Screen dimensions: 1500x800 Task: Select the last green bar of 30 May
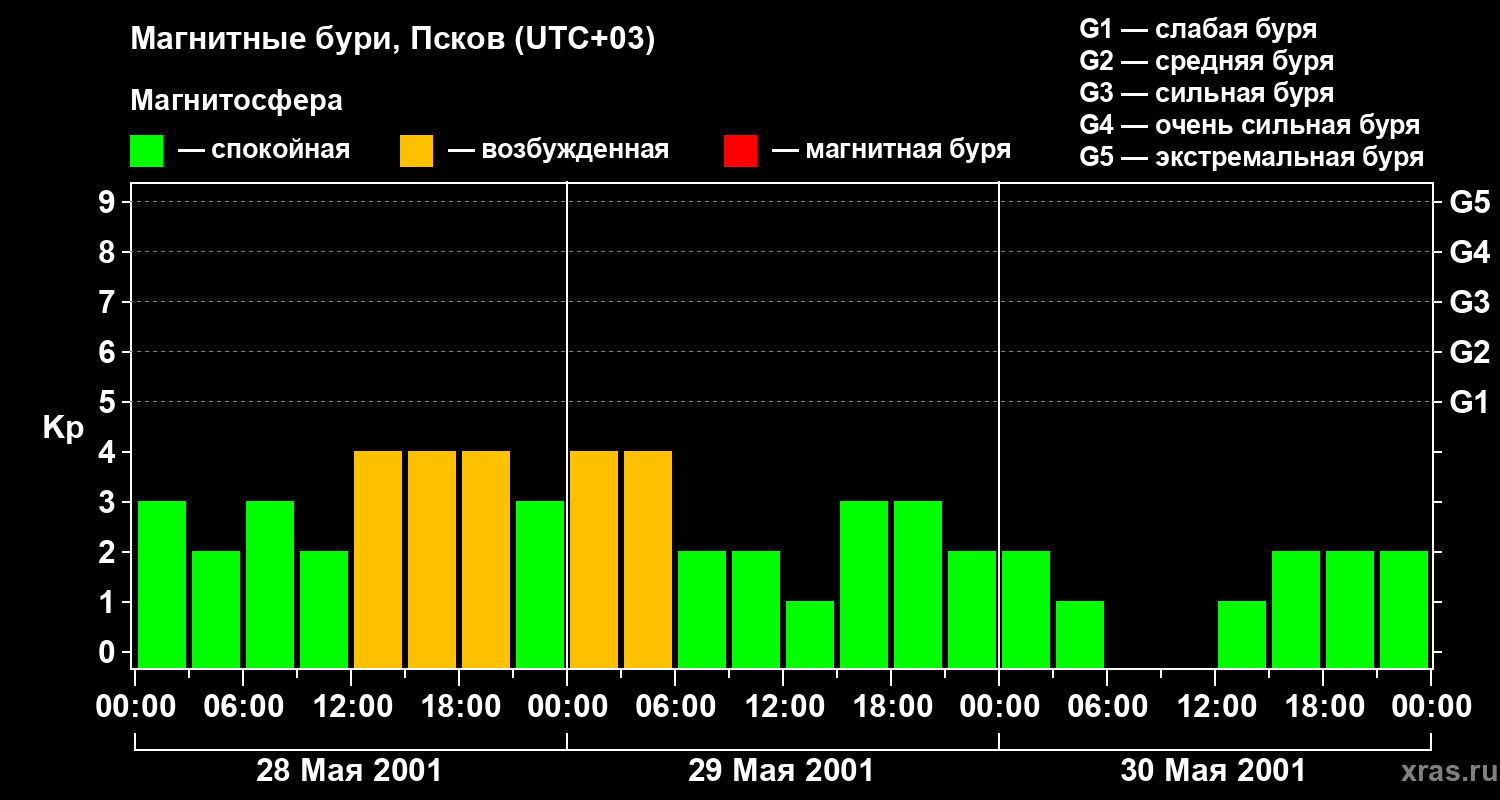click(x=1404, y=609)
